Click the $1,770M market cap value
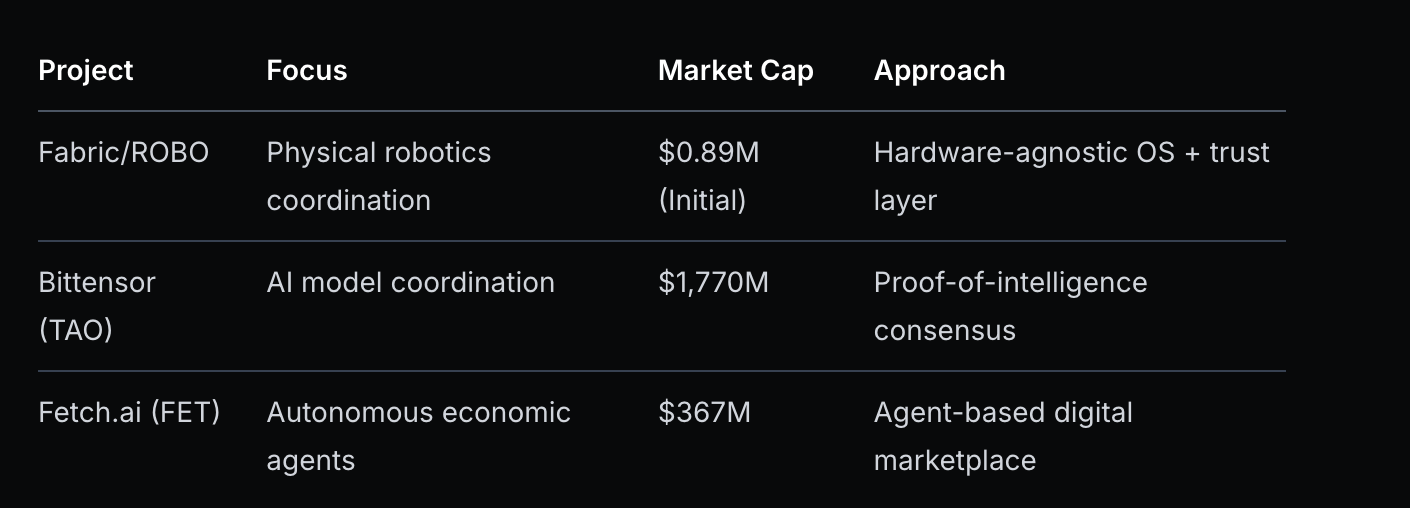Viewport: 1410px width, 508px height. pyautogui.click(x=714, y=283)
